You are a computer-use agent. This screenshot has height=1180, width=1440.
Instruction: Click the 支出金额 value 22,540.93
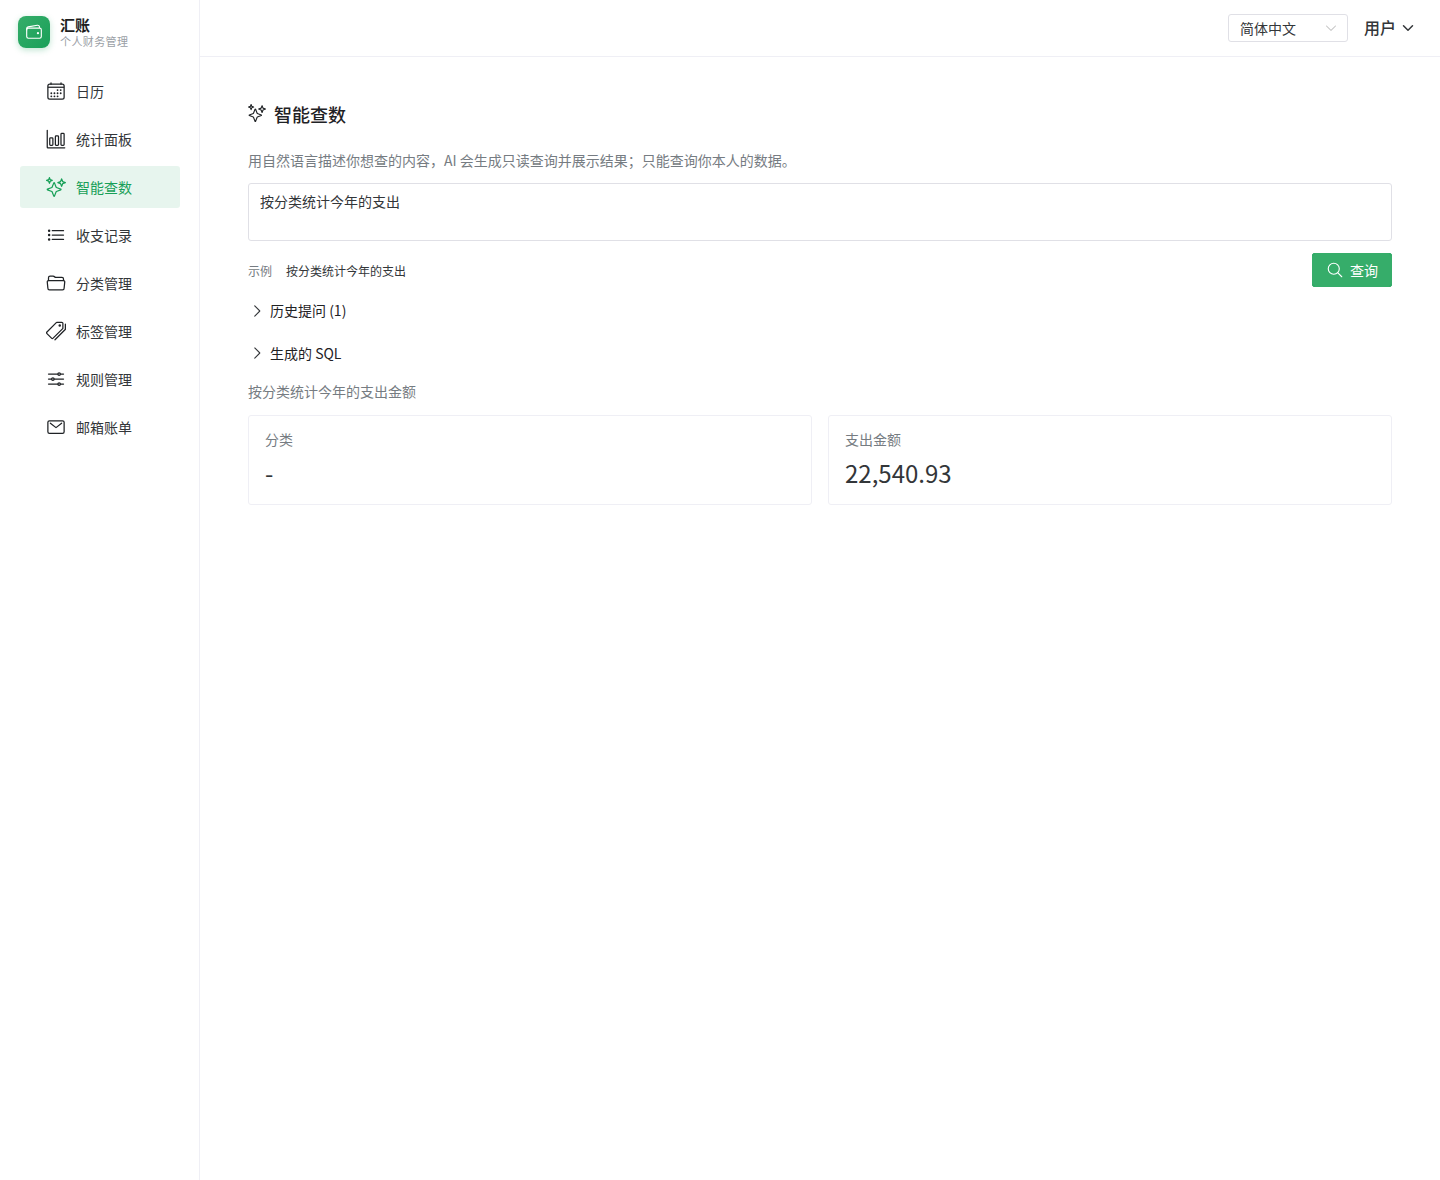(898, 474)
